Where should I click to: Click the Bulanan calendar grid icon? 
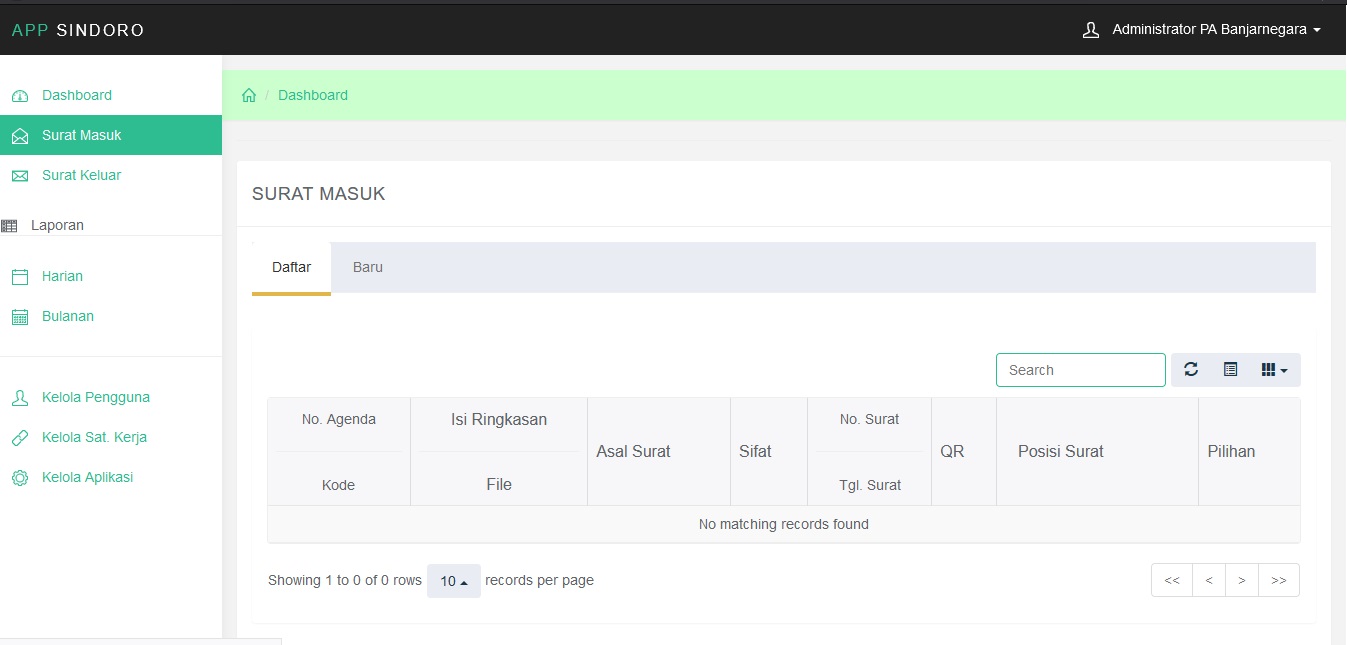[x=20, y=317]
